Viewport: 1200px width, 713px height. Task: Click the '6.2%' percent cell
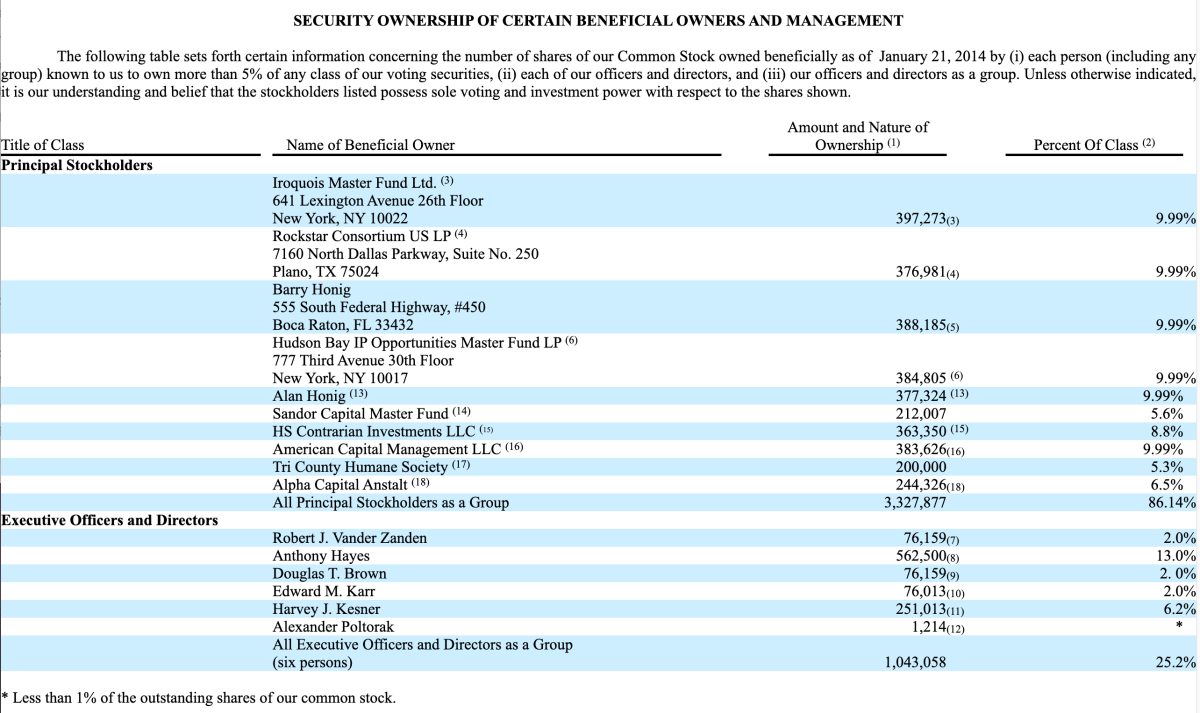(1180, 609)
